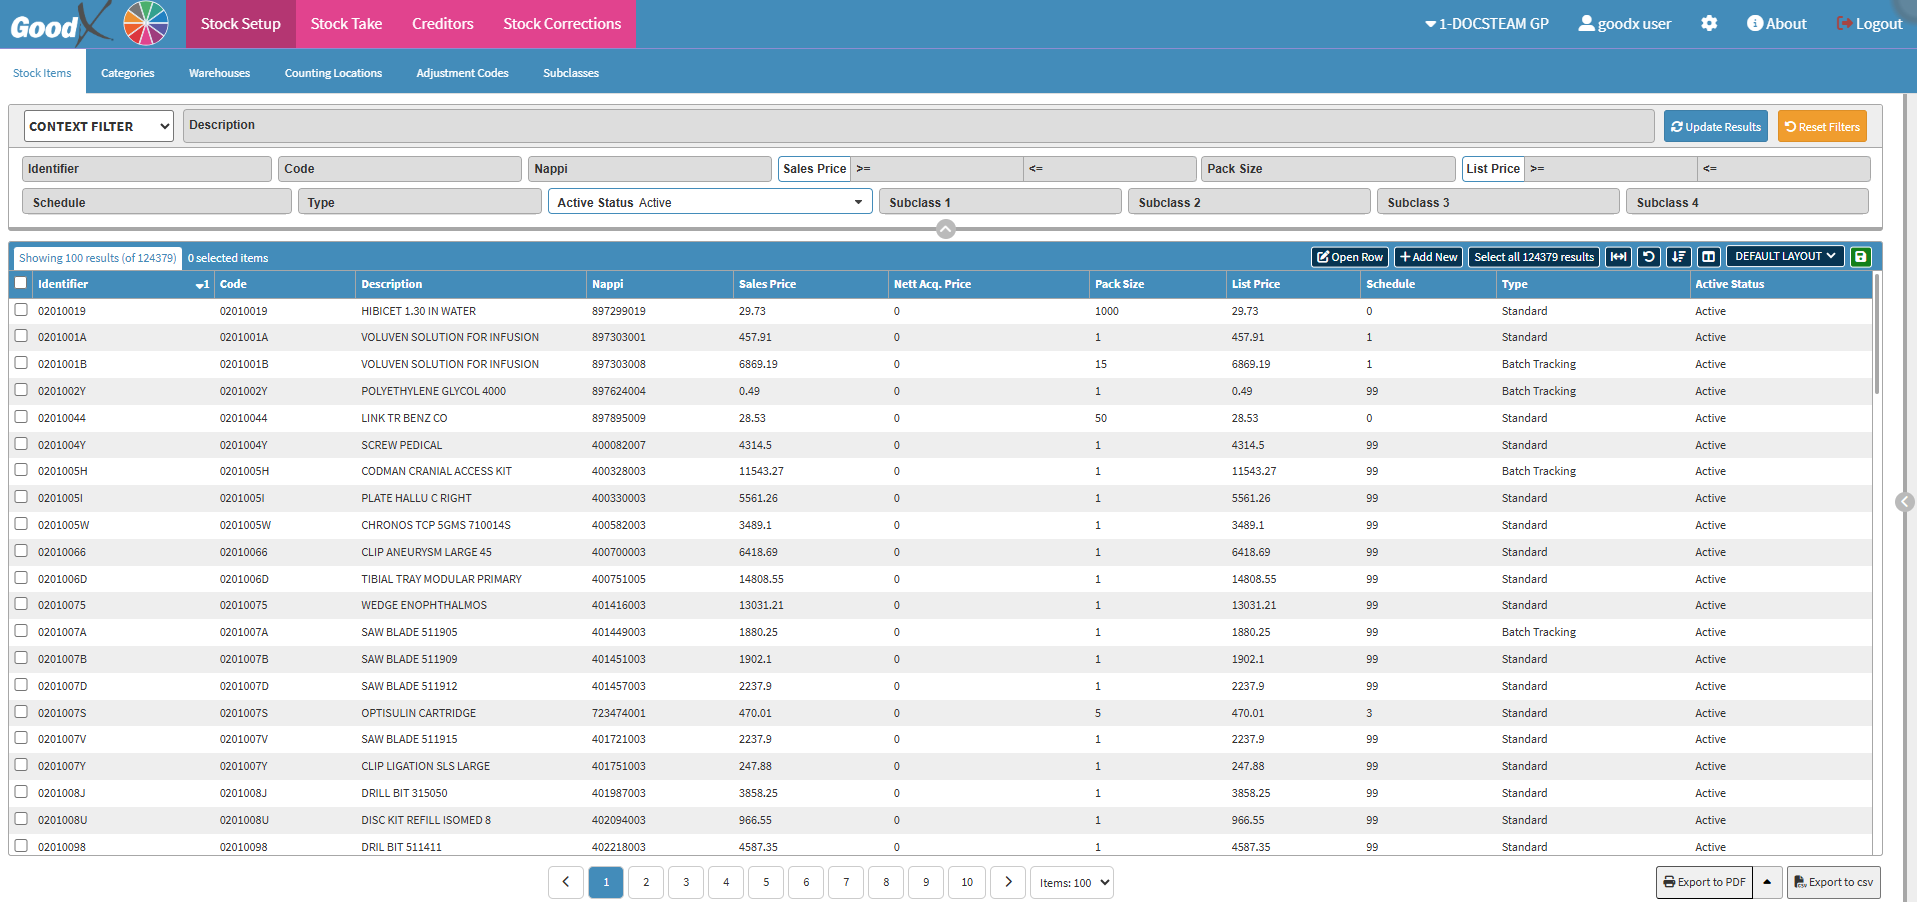Click the auto-fit column width icon
This screenshot has height=902, width=1917.
point(1618,257)
